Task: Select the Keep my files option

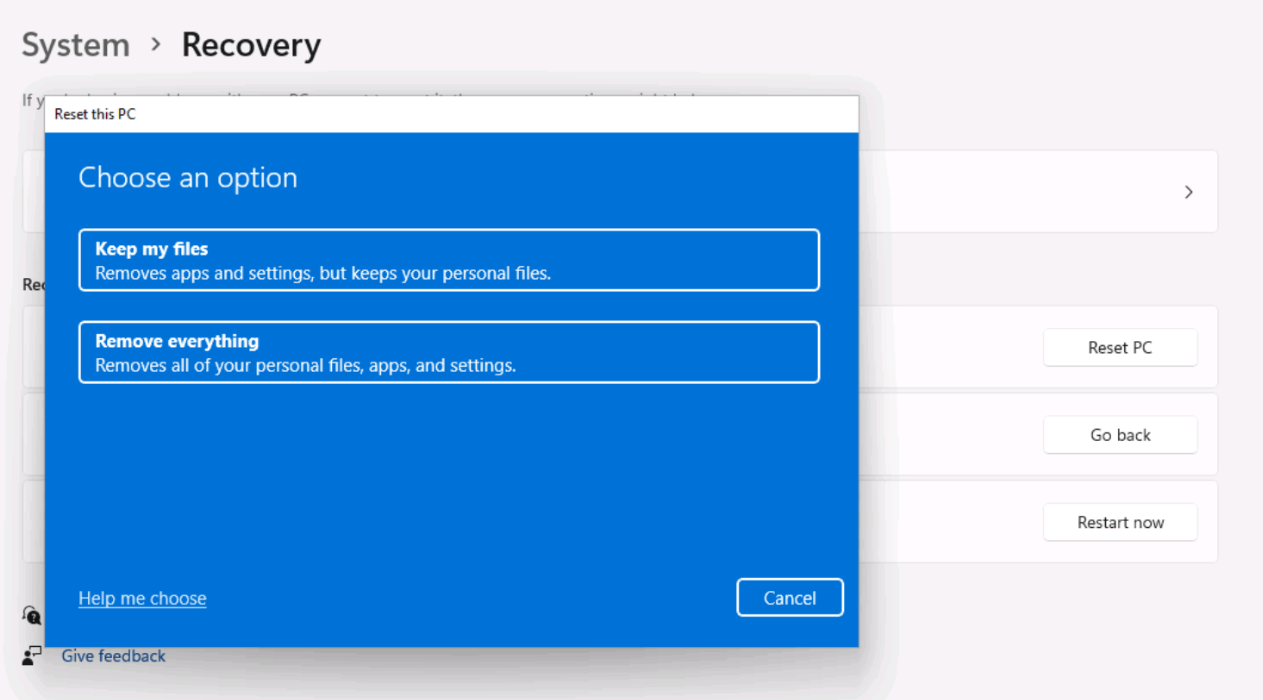Action: tap(449, 260)
